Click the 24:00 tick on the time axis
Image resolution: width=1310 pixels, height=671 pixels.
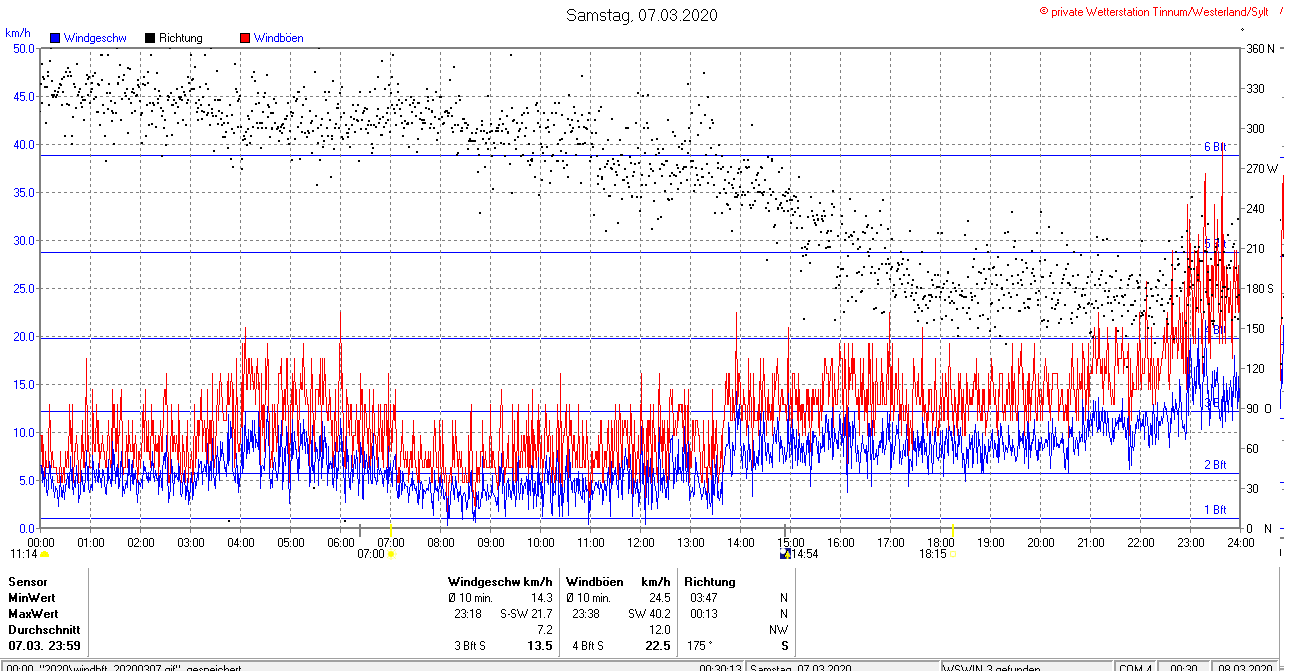(1240, 542)
